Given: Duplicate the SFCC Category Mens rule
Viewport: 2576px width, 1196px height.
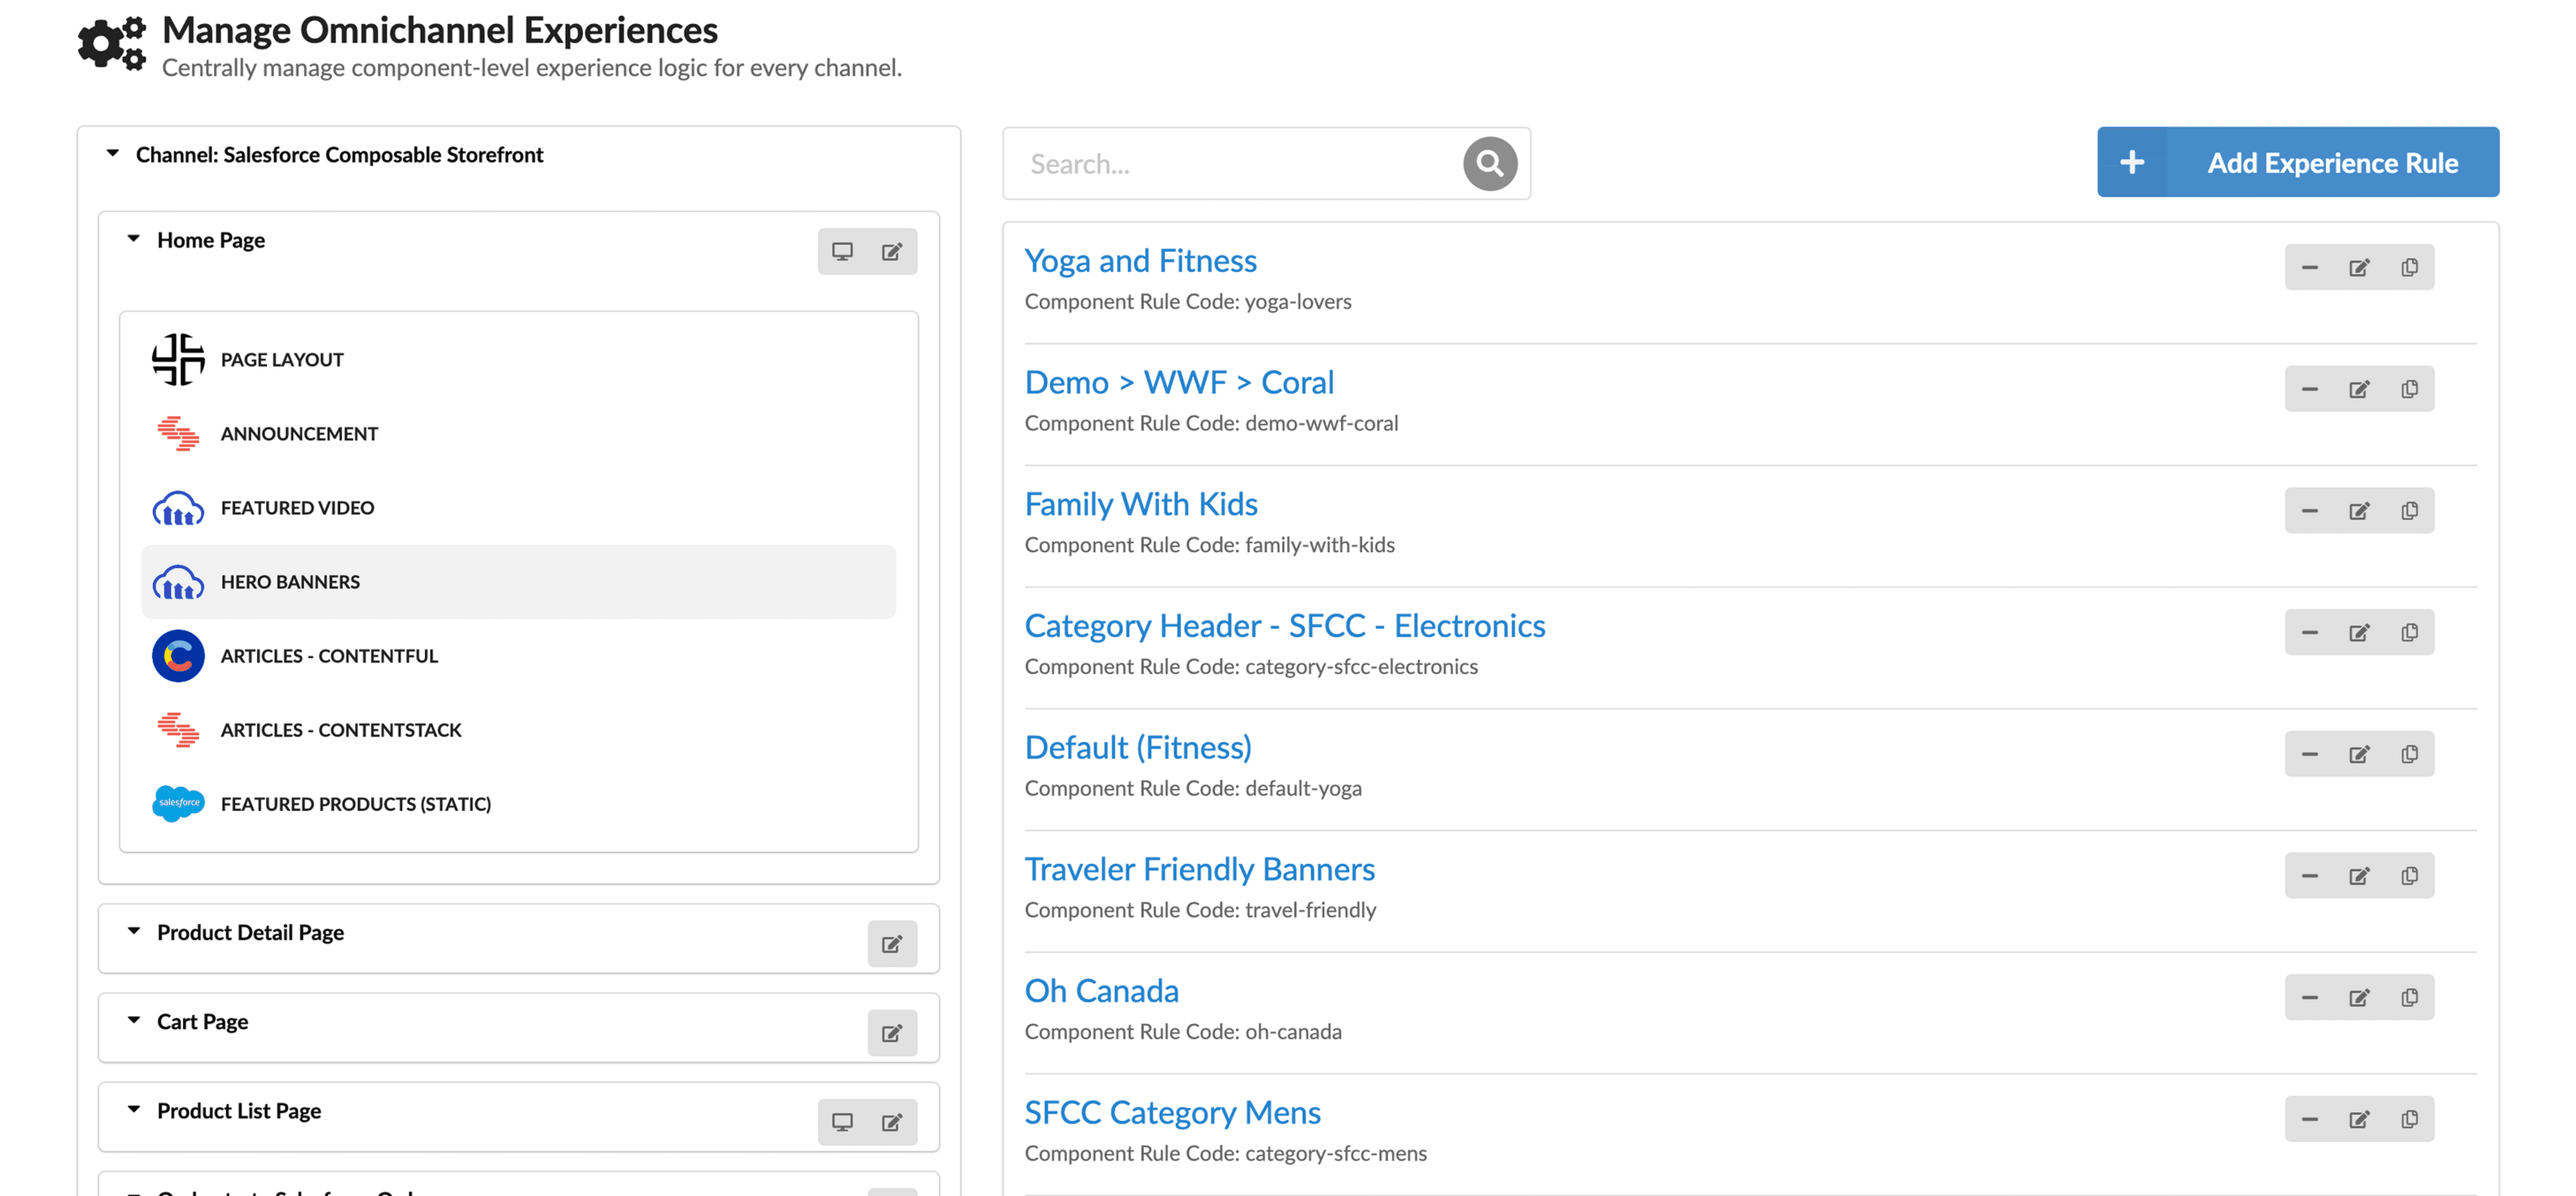Looking at the screenshot, I should (x=2410, y=1119).
